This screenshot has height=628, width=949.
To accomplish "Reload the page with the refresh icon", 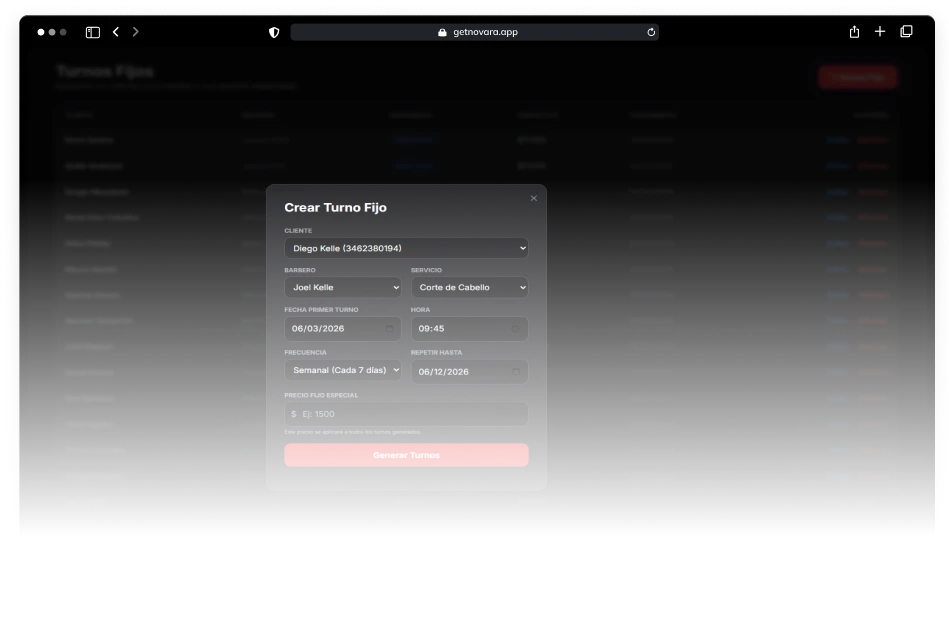I will (651, 32).
